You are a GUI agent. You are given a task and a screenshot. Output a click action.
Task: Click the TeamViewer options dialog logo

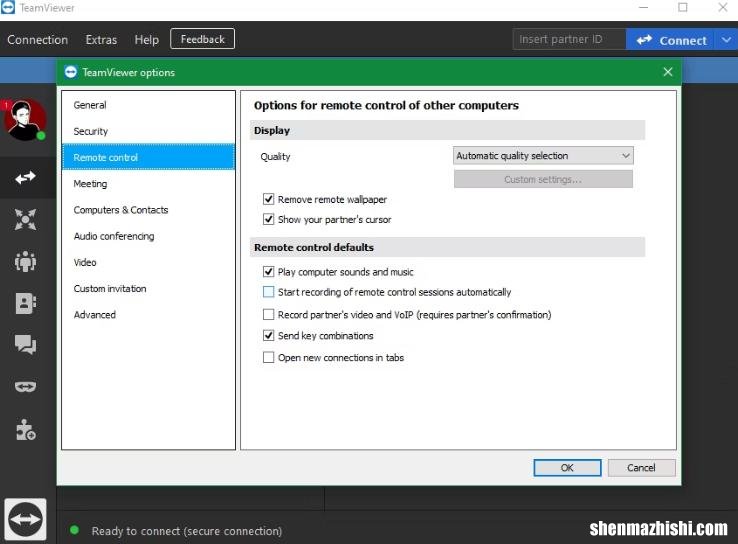71,72
